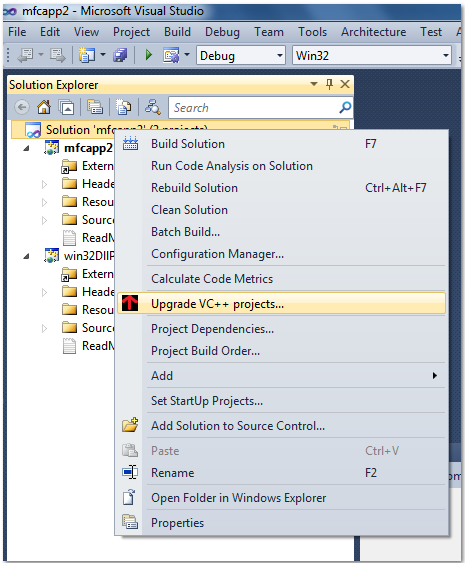Toggle the Solution Explorer auto-hide pin
Viewport: 465px width, 563px height.
click(329, 84)
